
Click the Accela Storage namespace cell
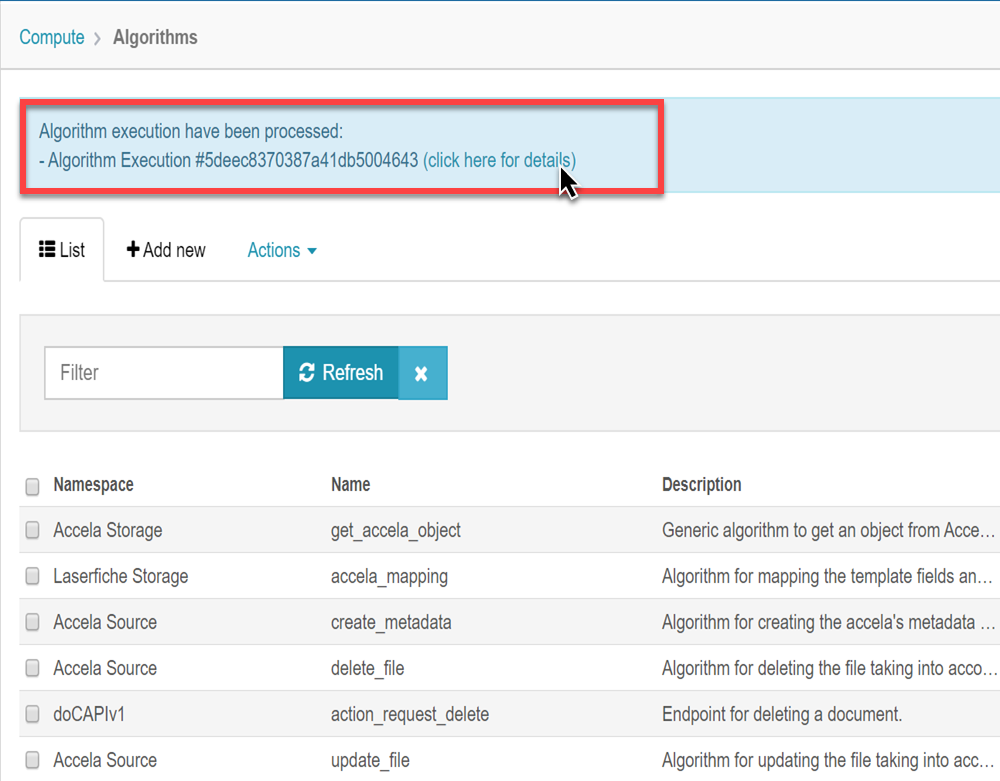[x=108, y=530]
